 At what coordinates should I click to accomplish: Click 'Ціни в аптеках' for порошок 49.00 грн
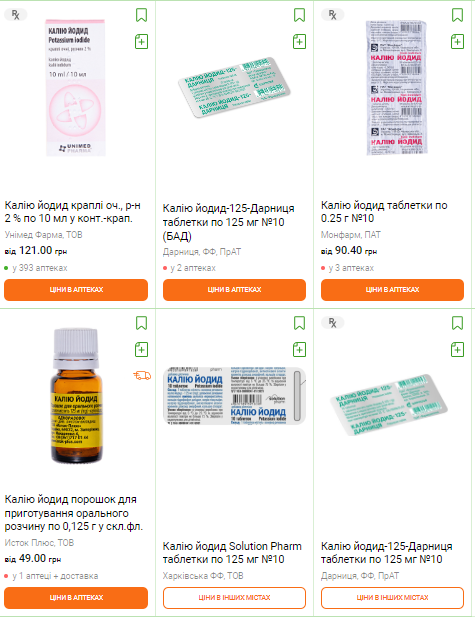76,598
